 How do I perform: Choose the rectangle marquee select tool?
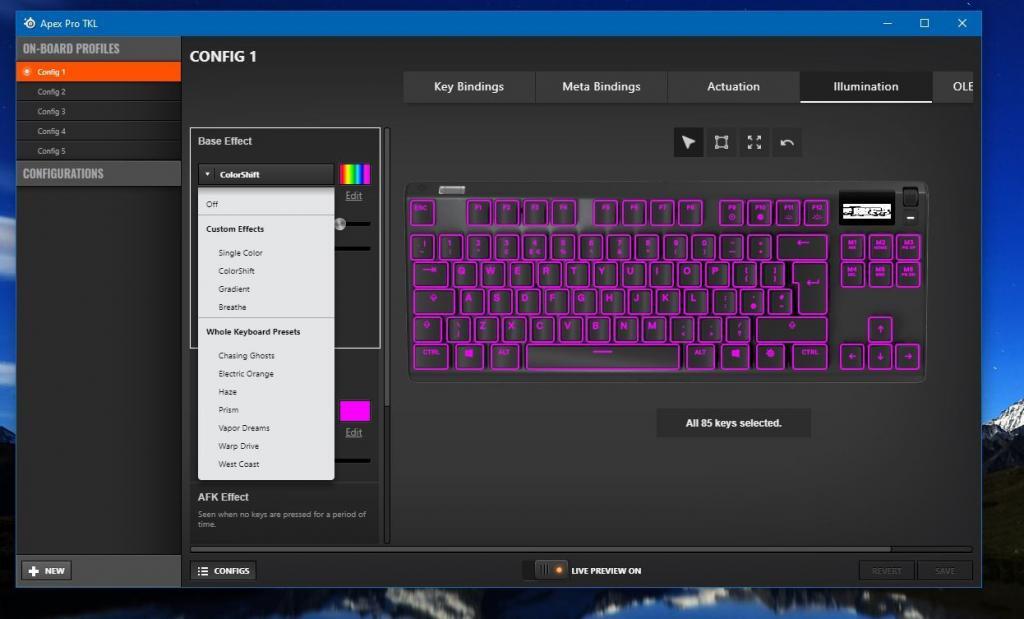coord(721,143)
